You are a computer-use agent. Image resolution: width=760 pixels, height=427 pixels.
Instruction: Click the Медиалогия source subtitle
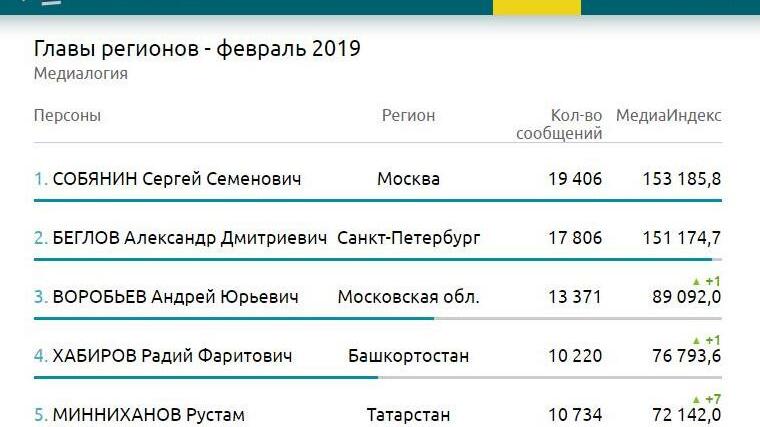pos(81,74)
